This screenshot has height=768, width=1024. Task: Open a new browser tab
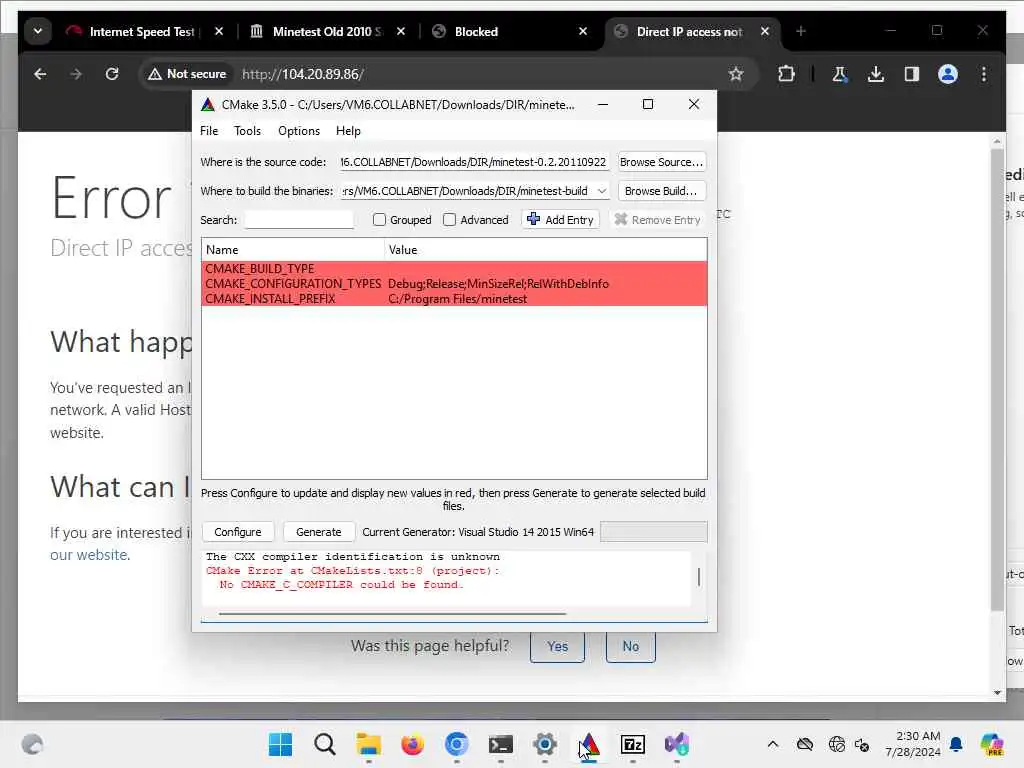tap(801, 31)
